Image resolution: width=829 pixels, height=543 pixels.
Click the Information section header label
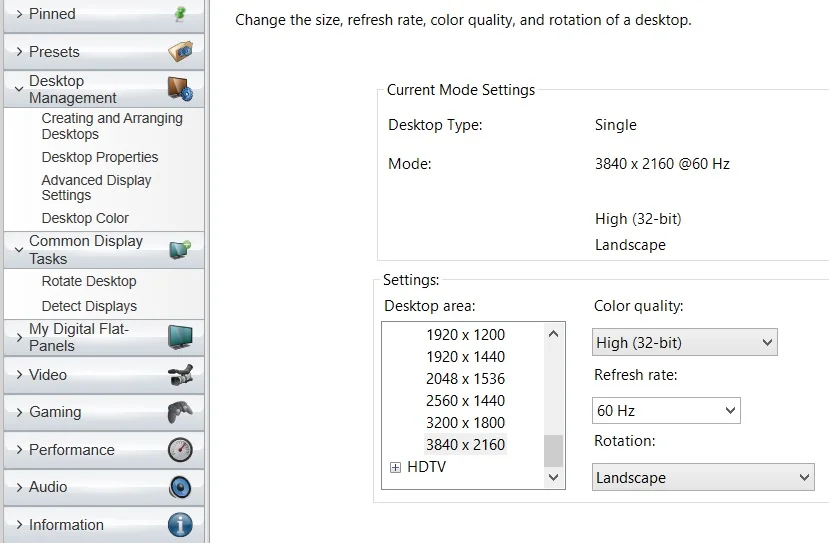point(66,525)
